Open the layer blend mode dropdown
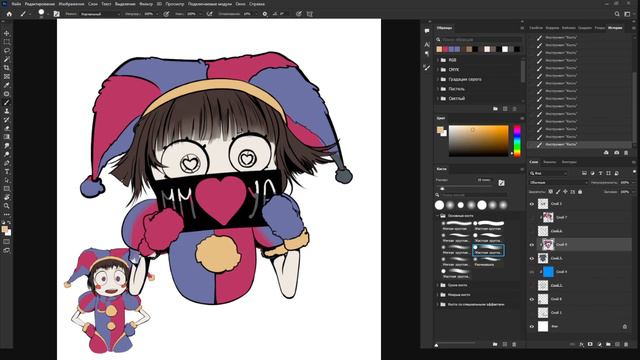Screen dimensions: 640x360 pos(558,182)
